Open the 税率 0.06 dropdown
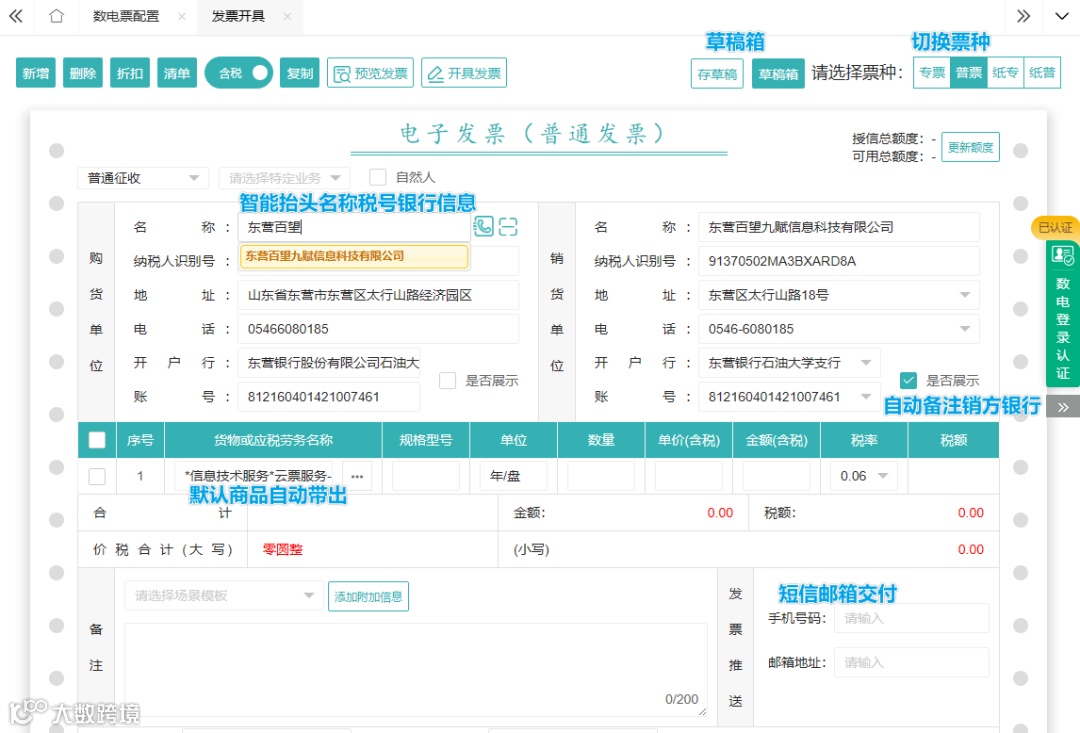This screenshot has height=733, width=1080. click(x=864, y=476)
